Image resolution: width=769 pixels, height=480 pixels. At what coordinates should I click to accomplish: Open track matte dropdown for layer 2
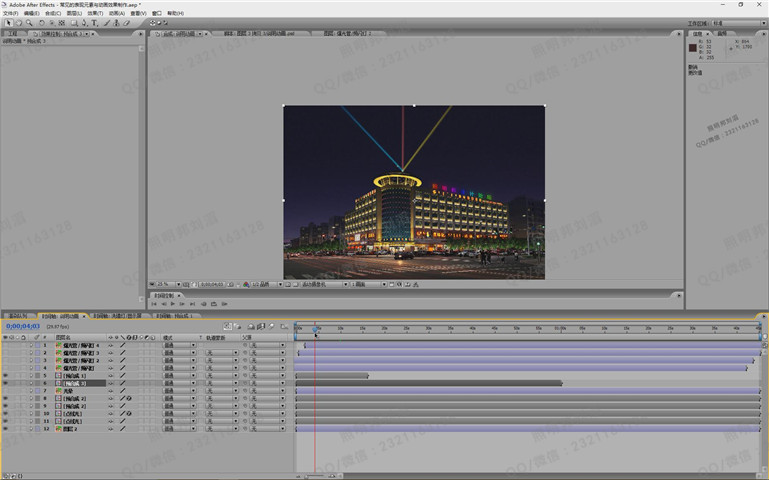click(222, 353)
